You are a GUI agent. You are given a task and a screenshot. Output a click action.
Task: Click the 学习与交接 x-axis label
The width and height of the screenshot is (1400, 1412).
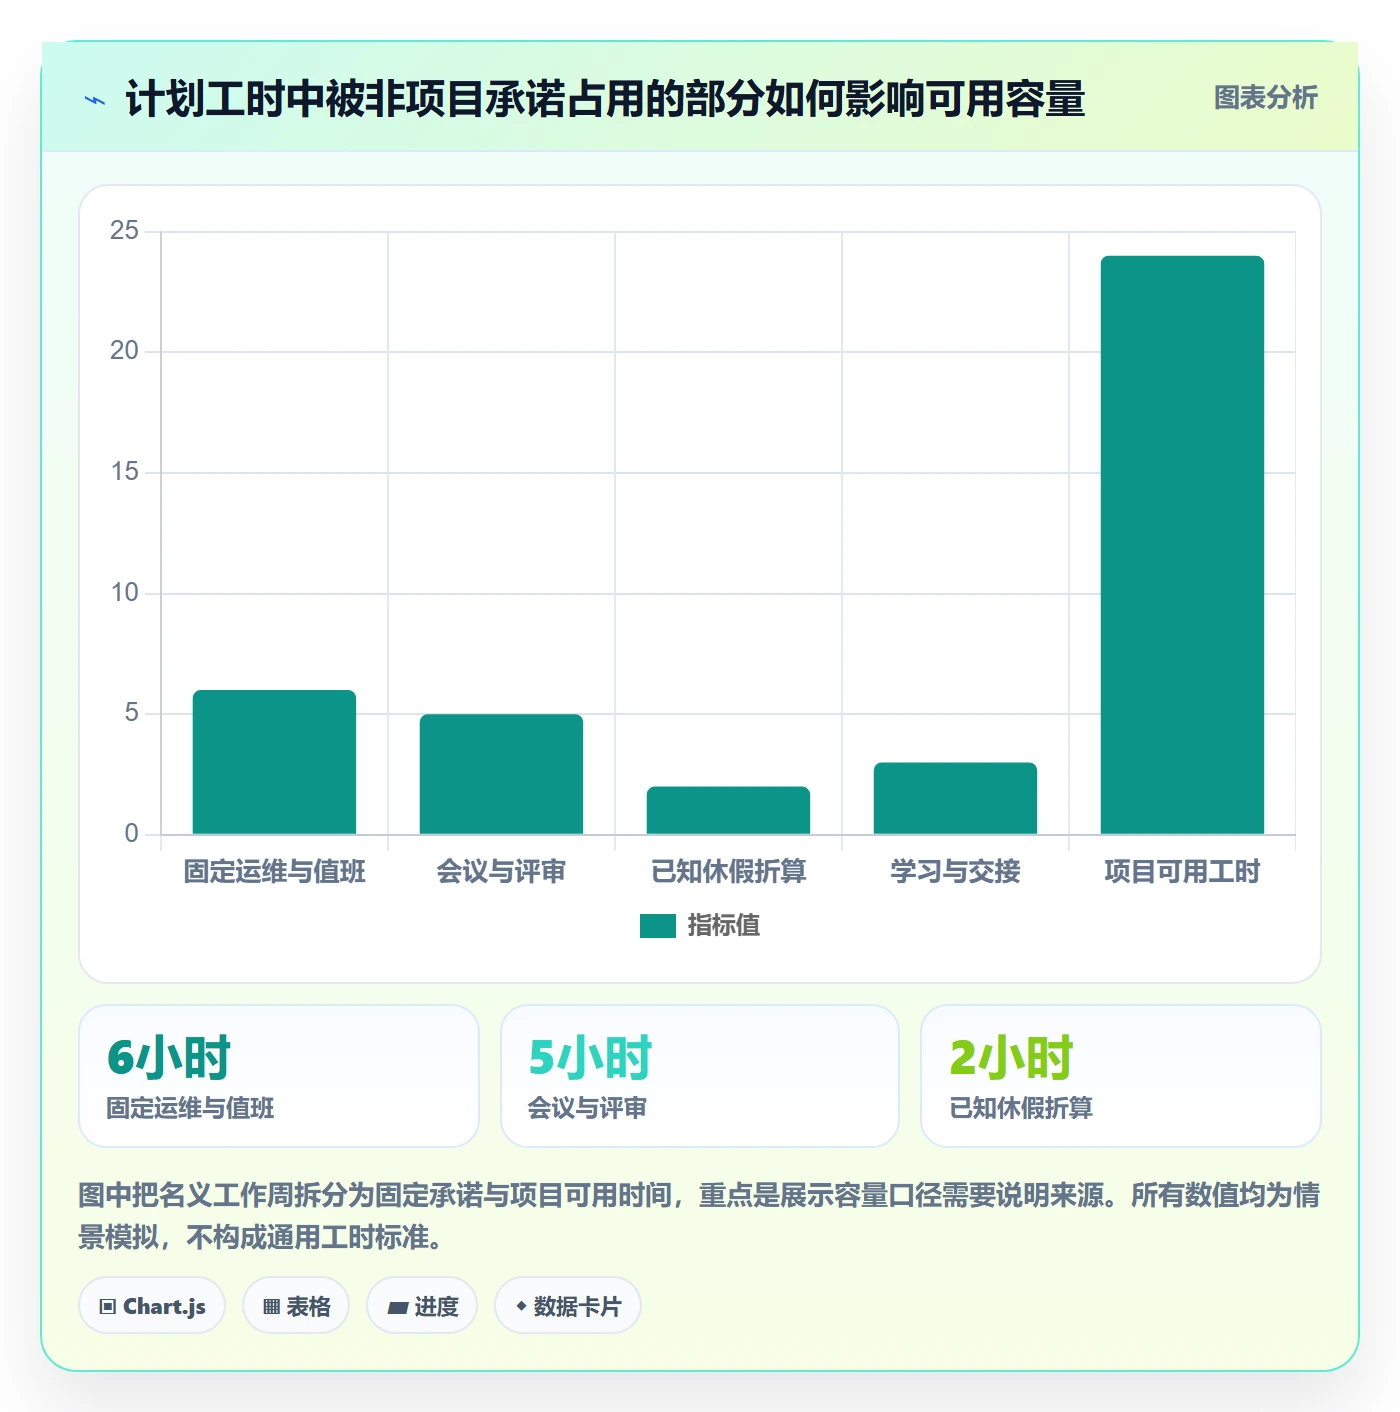955,872
